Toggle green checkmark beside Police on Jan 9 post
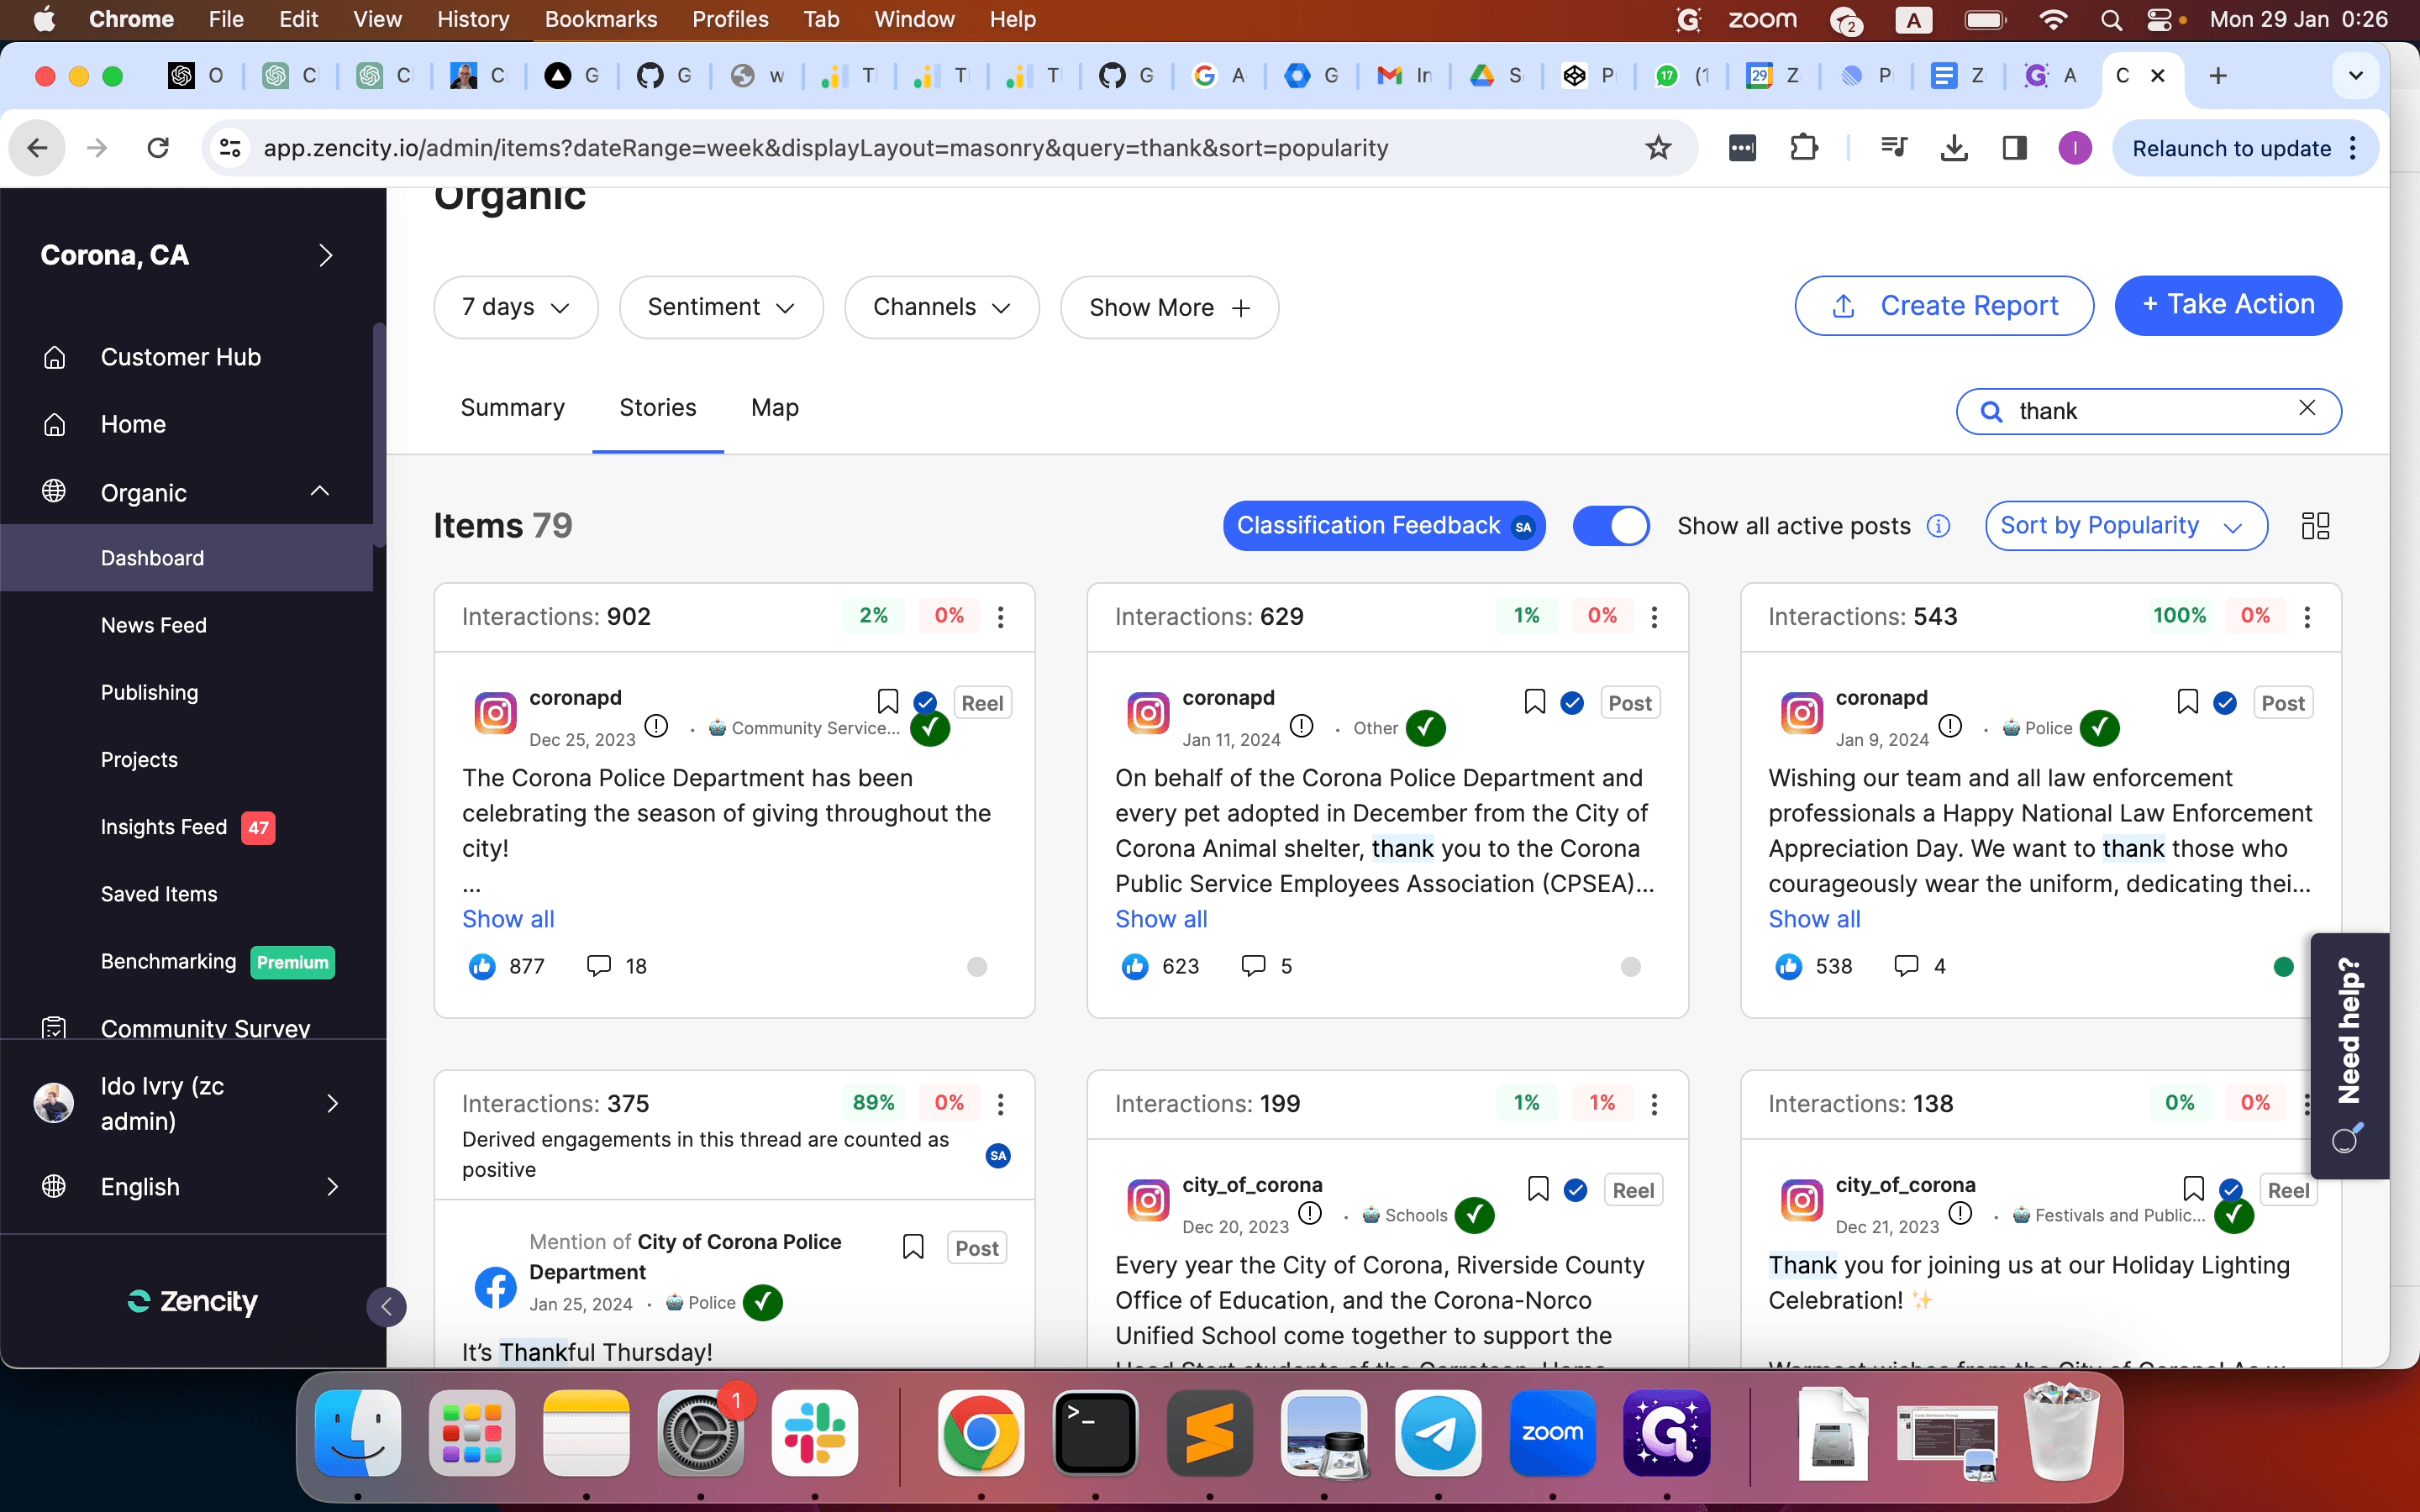Screen dimensions: 2420x1512 2099,728
